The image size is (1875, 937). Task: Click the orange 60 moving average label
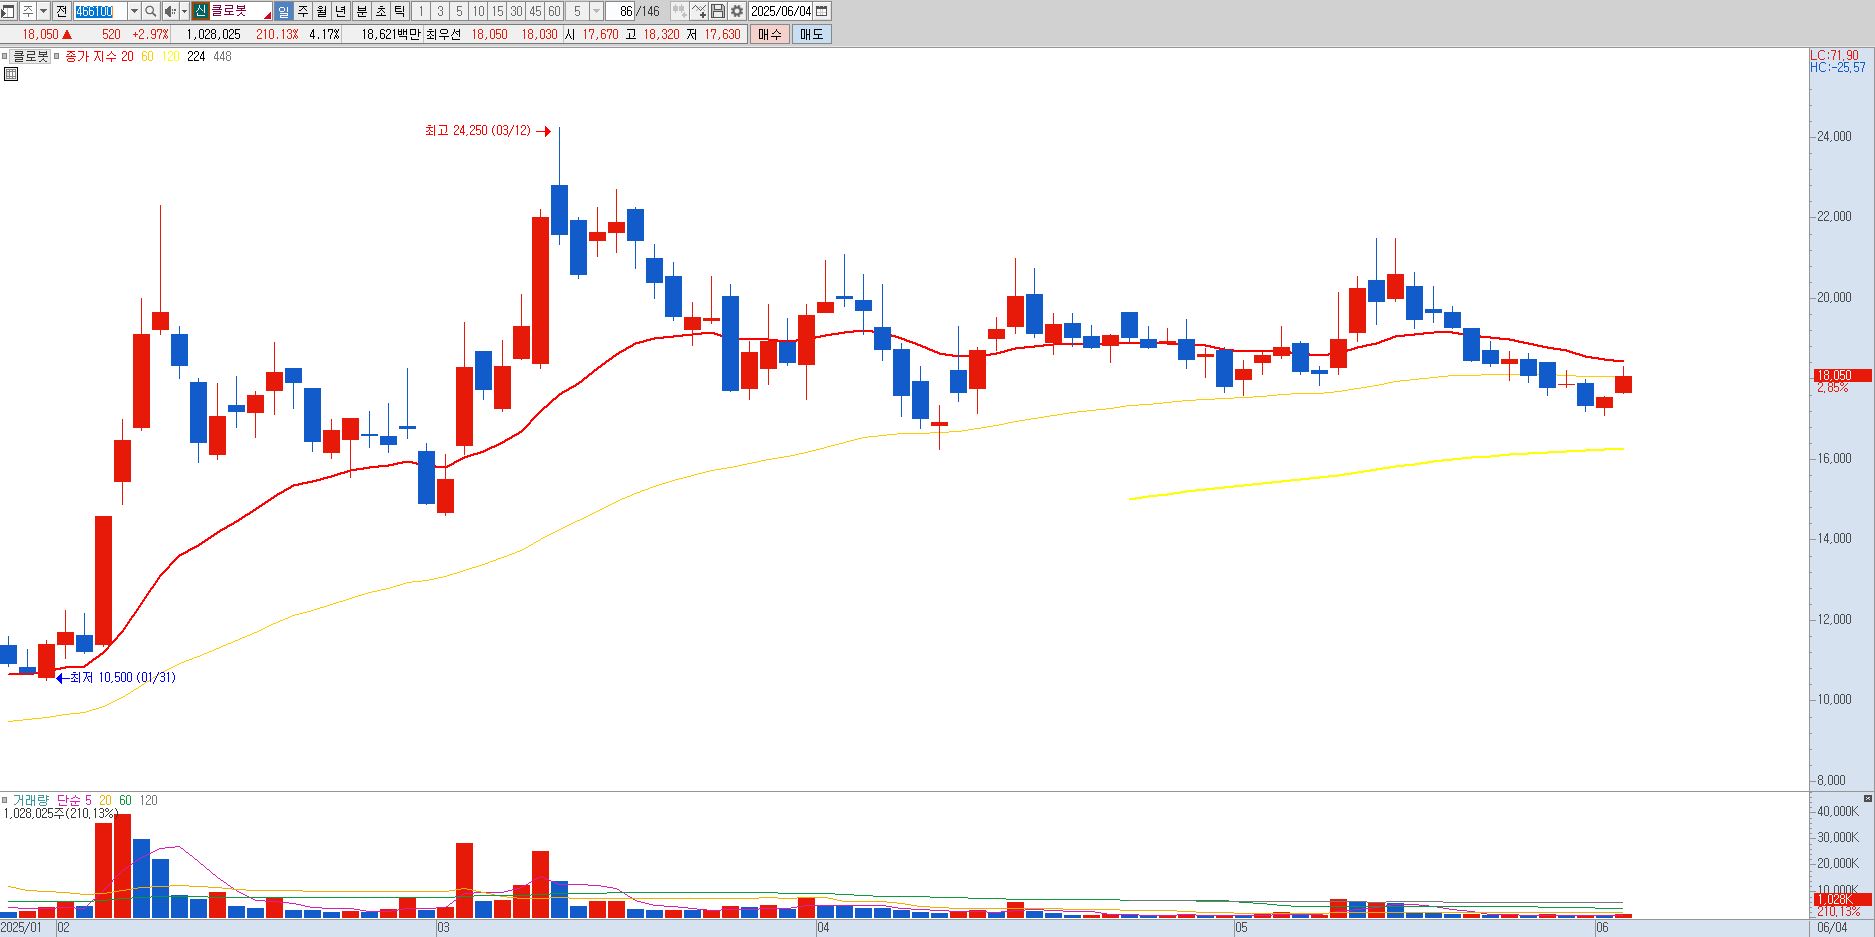coord(147,56)
